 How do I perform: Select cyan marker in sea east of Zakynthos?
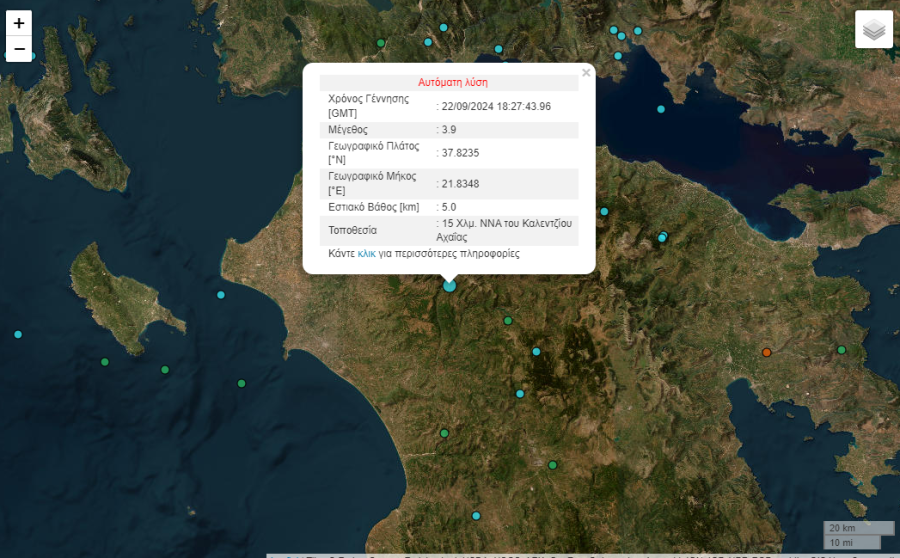point(221,295)
